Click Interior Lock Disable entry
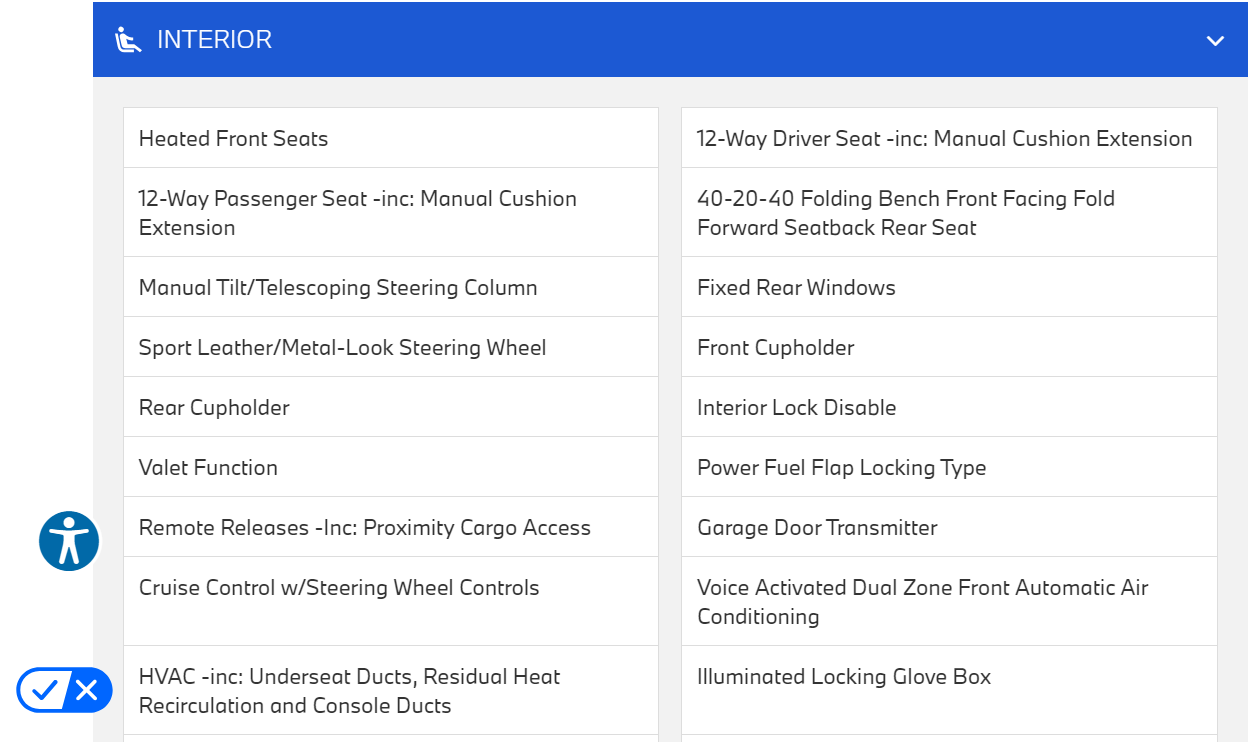 point(796,408)
